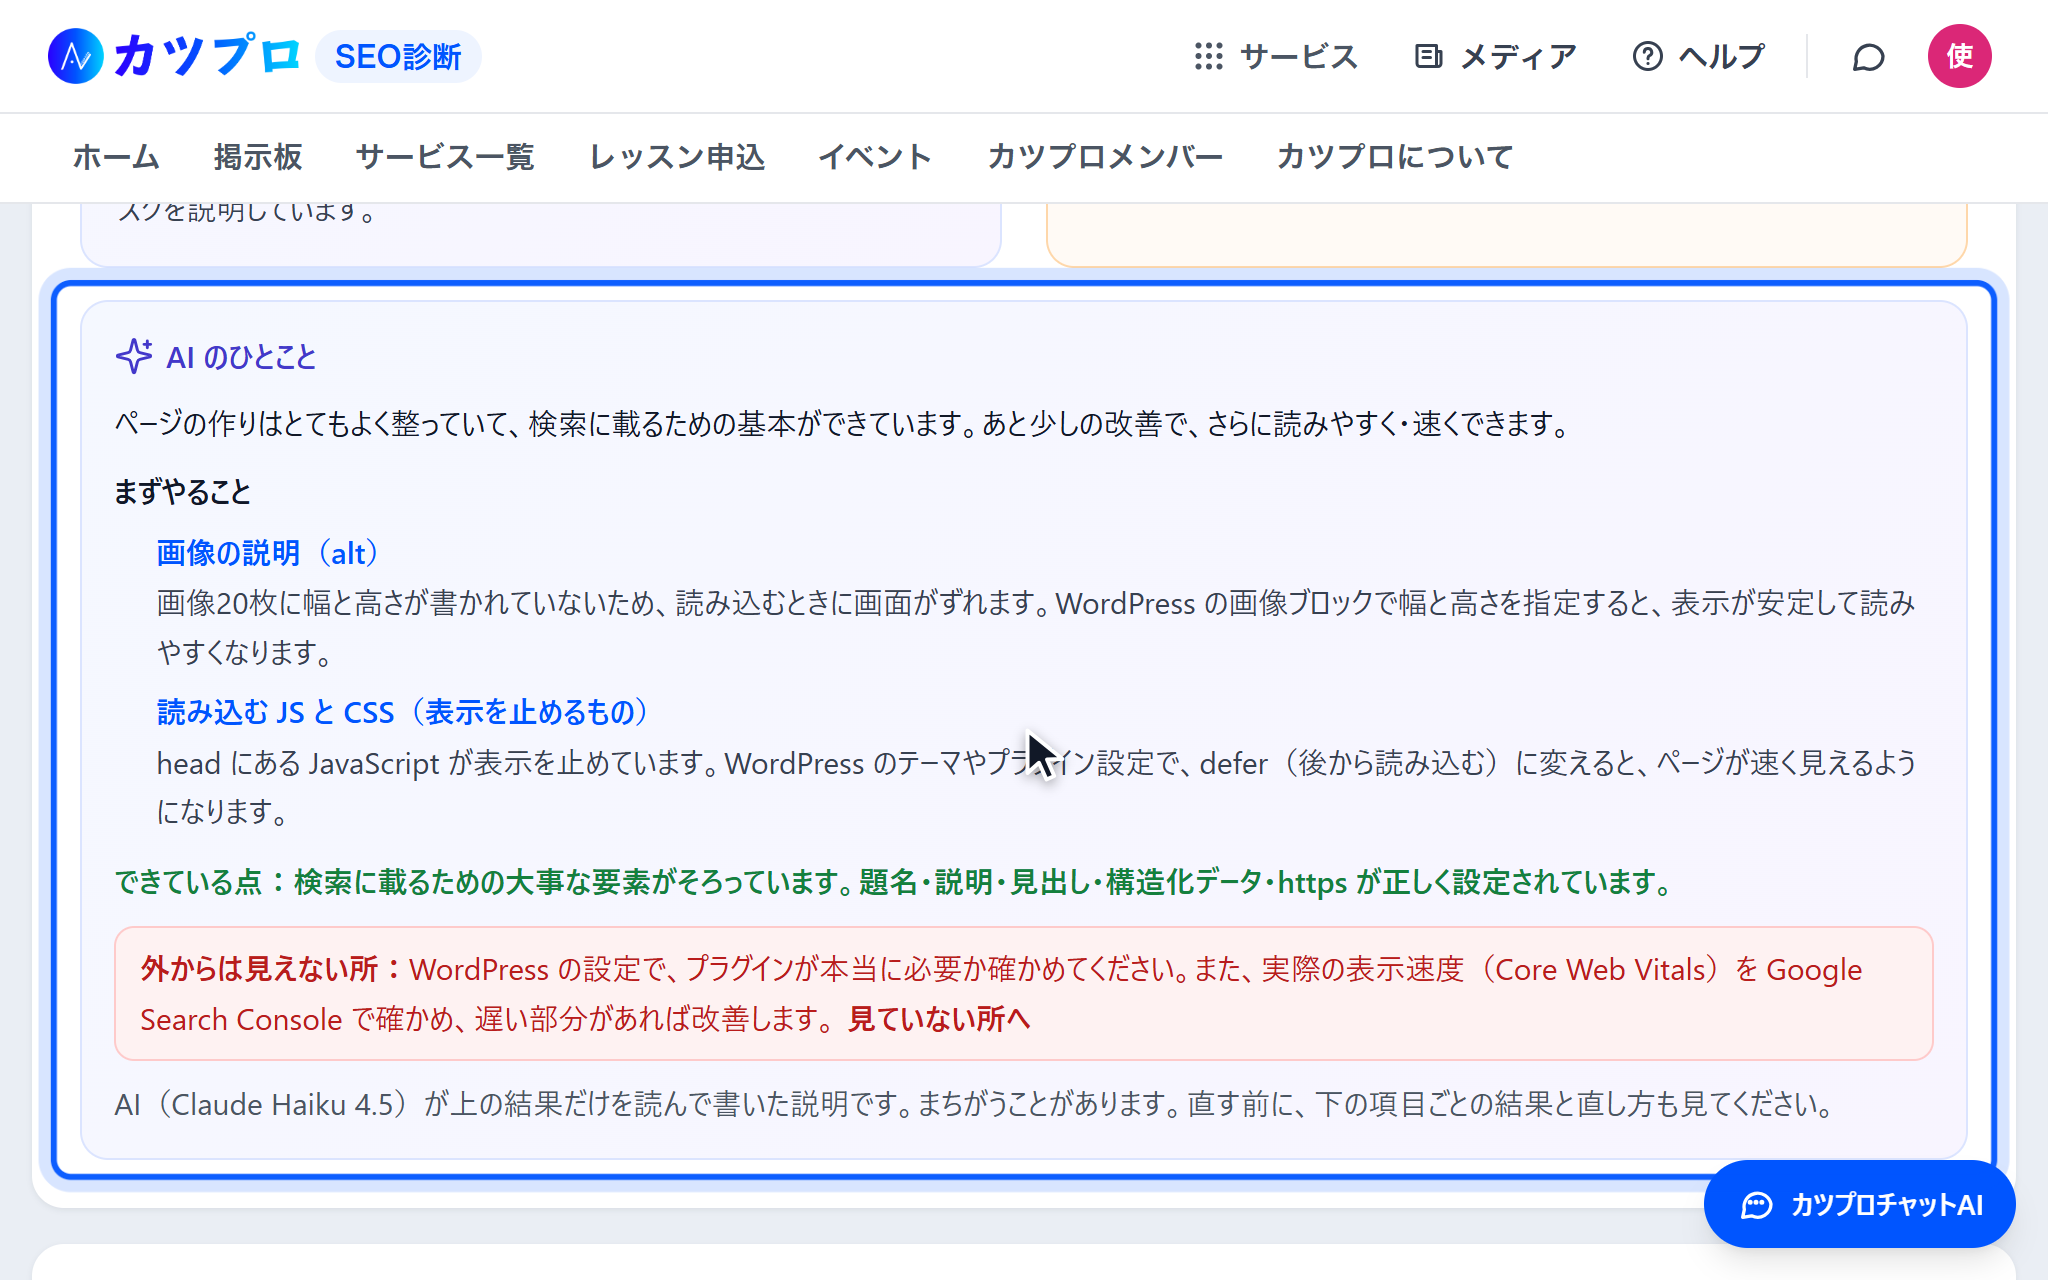
Task: Click the SEO診断 badge
Action: pyautogui.click(x=398, y=56)
